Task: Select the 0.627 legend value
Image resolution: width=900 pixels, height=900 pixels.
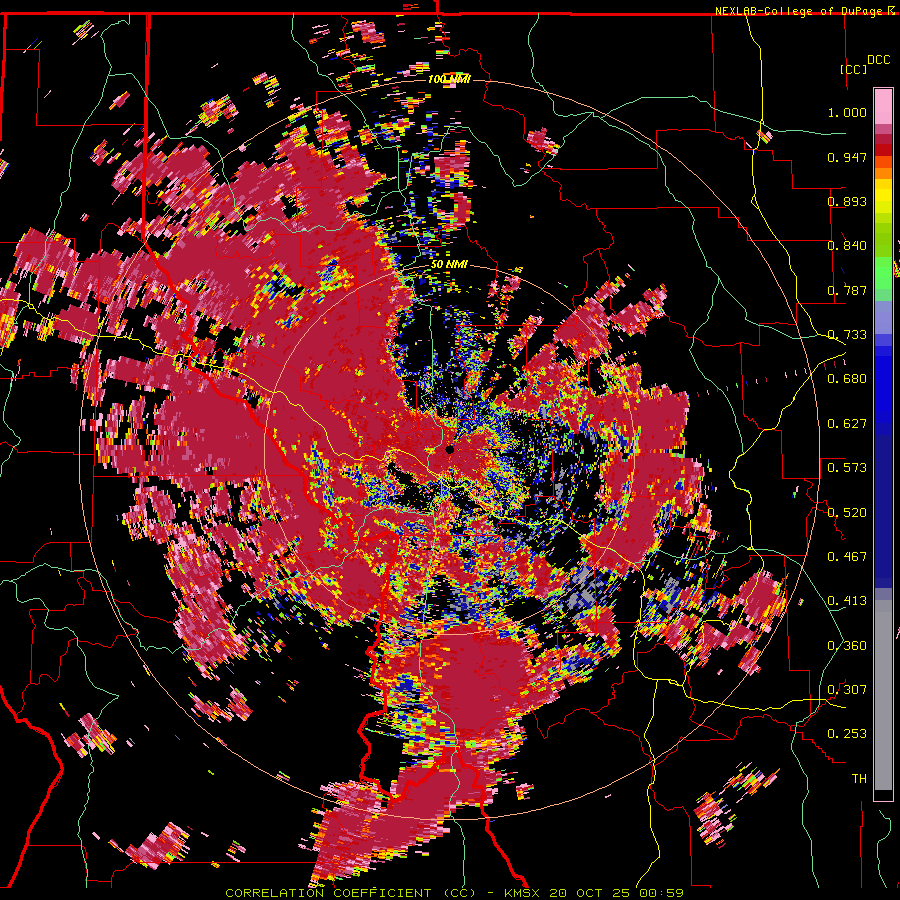Action: click(x=847, y=424)
